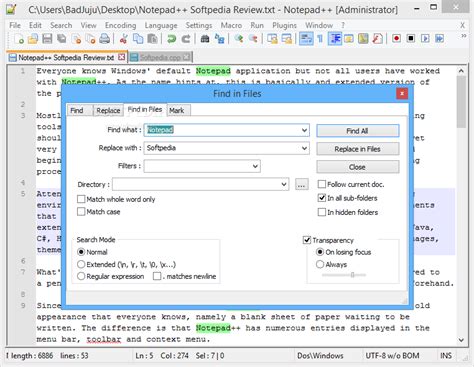Switch to the Find tab
The image size is (474, 367).
[x=77, y=111]
